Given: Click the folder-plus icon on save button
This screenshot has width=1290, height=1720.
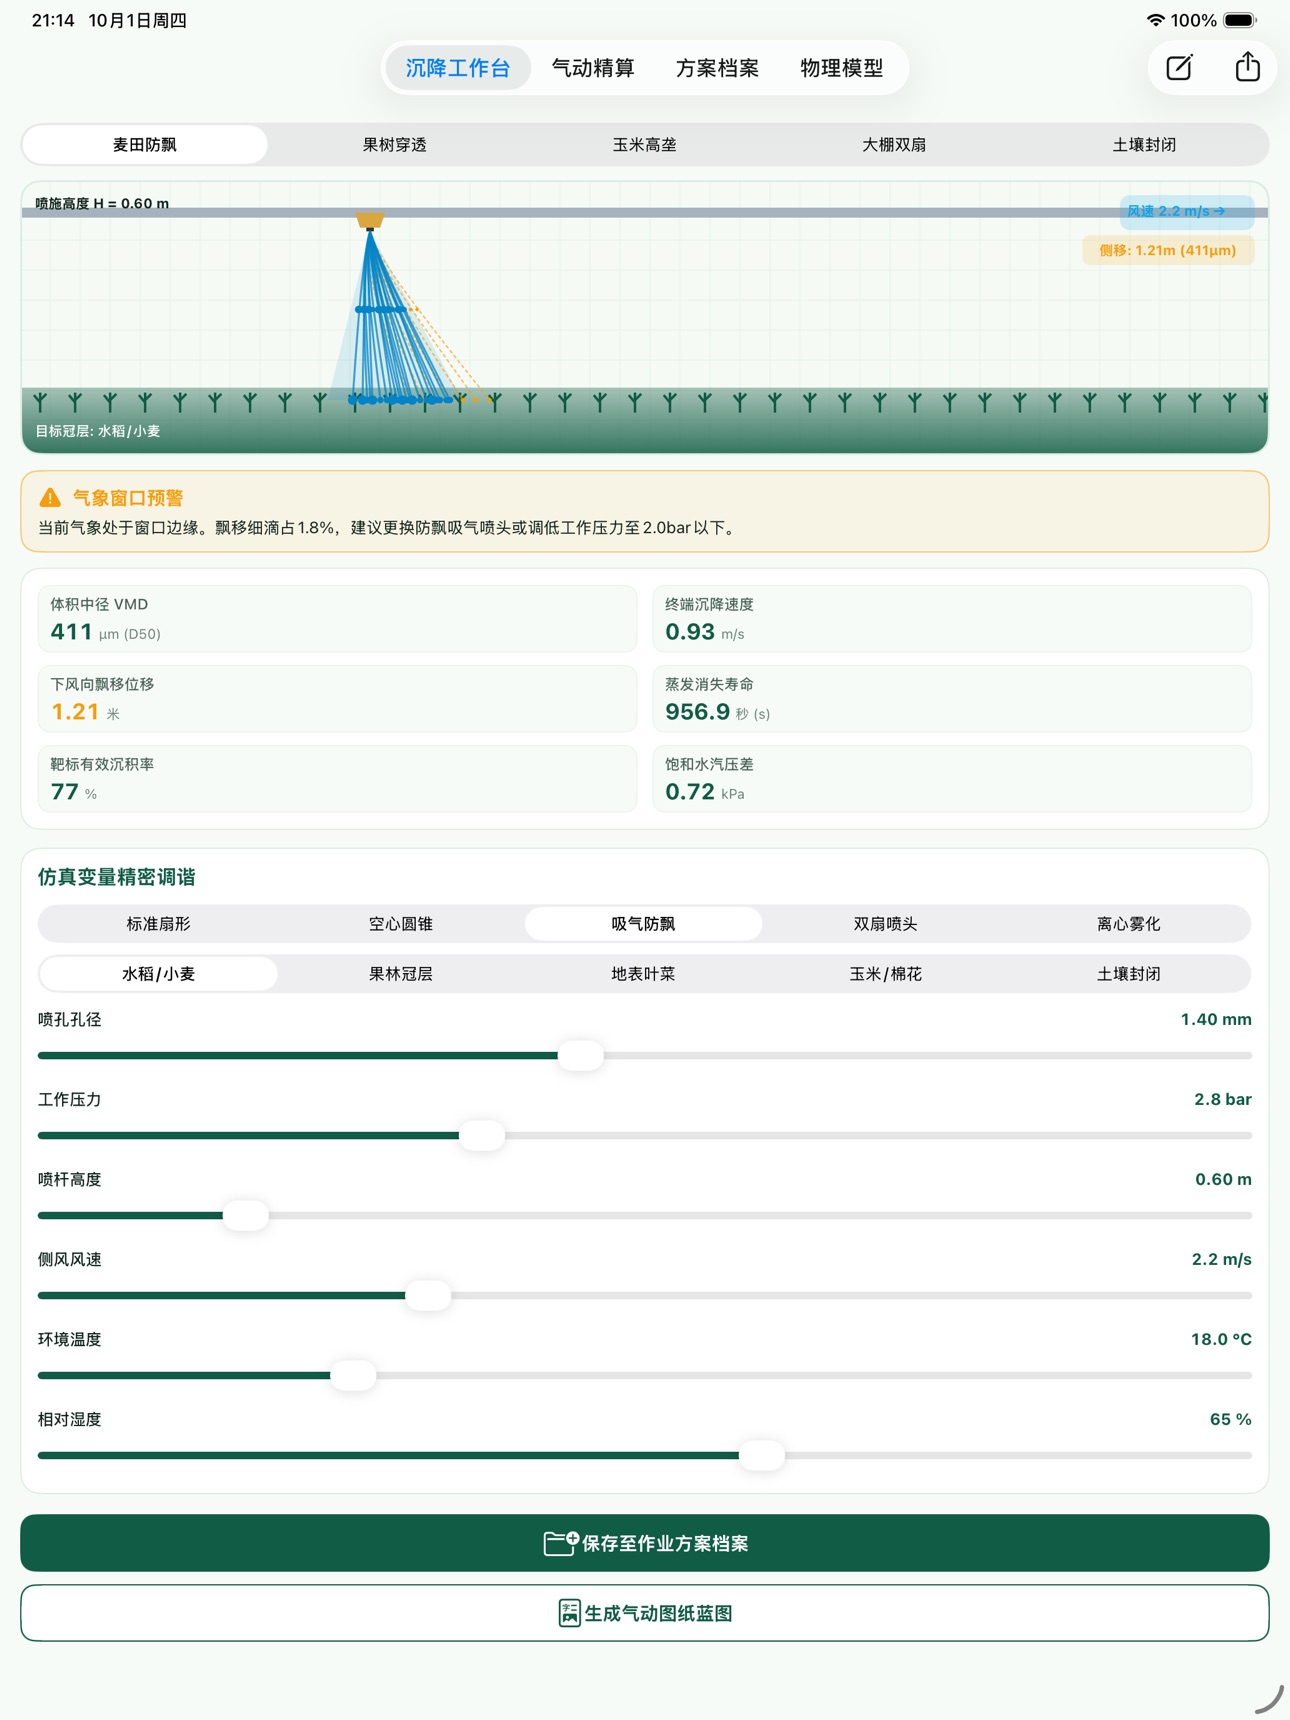Looking at the screenshot, I should point(561,1543).
